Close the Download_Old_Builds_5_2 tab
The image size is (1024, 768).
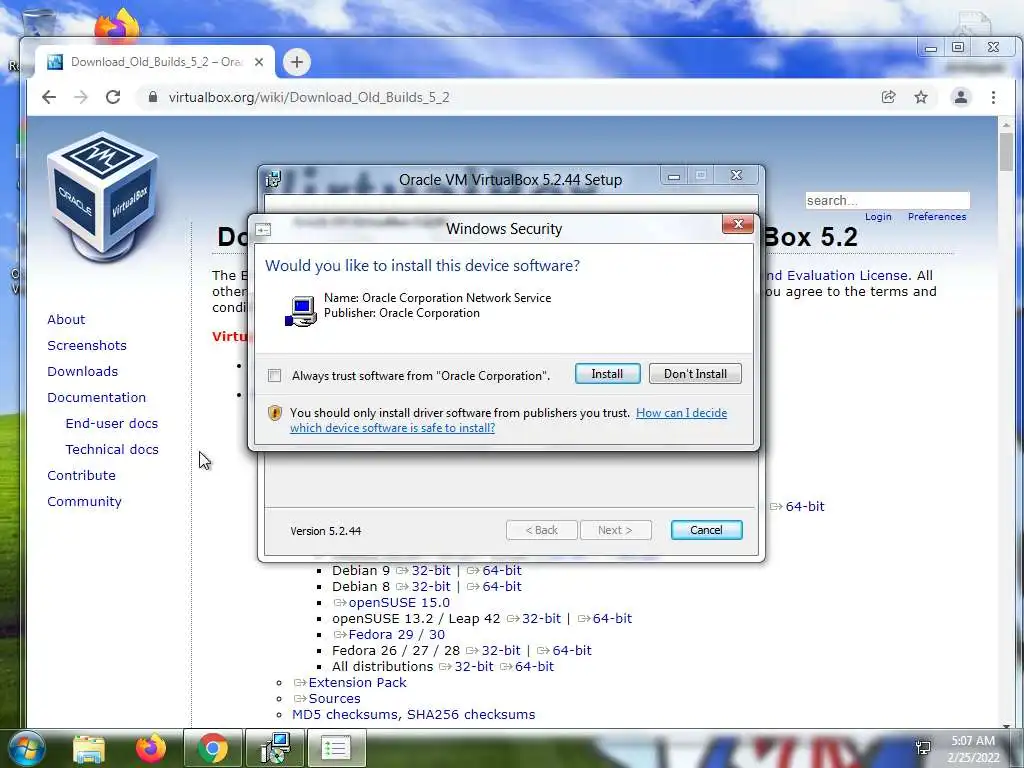tap(259, 62)
